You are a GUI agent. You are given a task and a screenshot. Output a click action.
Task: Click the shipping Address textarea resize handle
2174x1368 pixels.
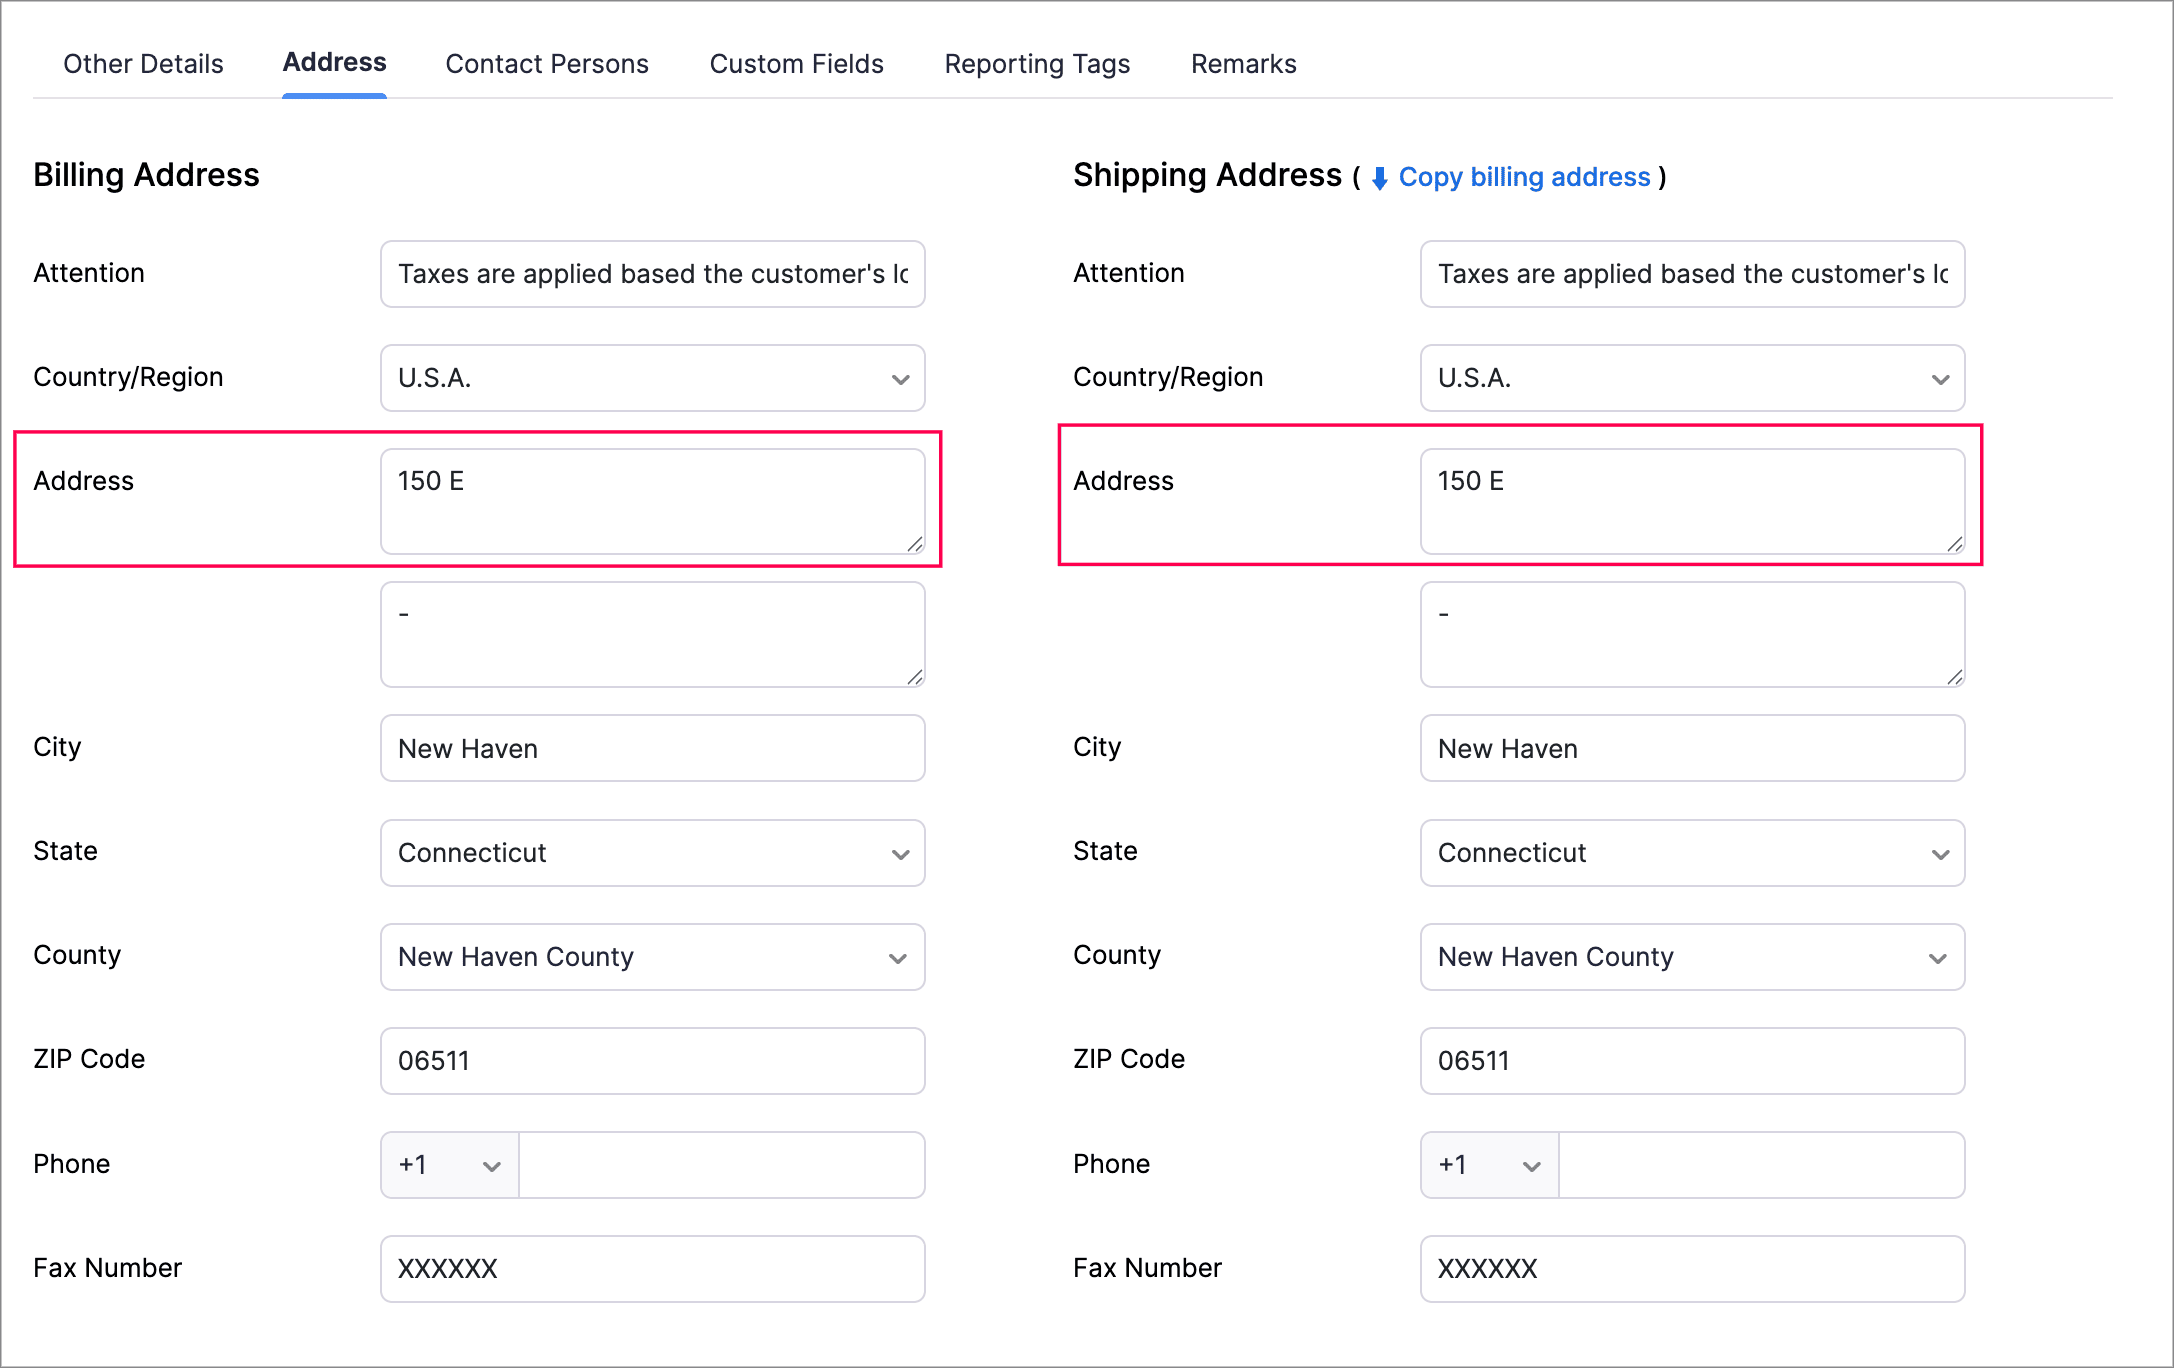pyautogui.click(x=1953, y=546)
